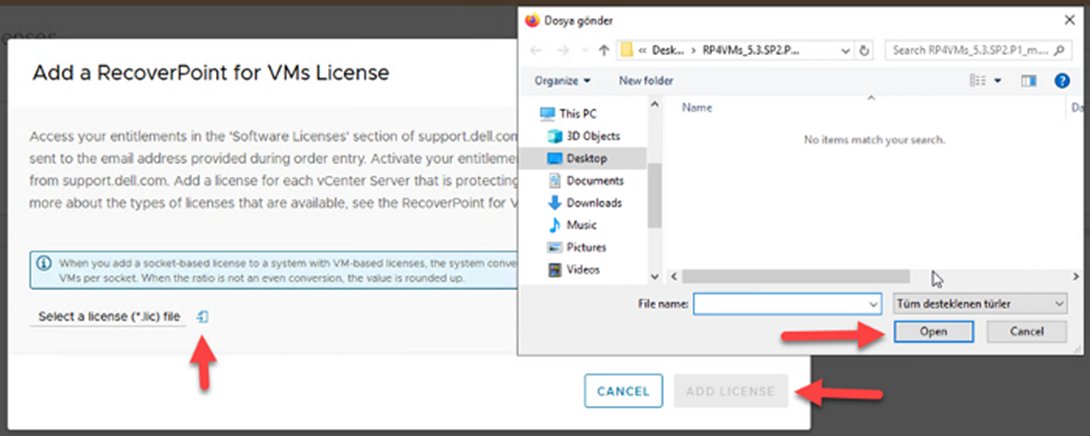The width and height of the screenshot is (1090, 436).
Task: Click Cancel in the file dialog
Action: [x=1027, y=332]
